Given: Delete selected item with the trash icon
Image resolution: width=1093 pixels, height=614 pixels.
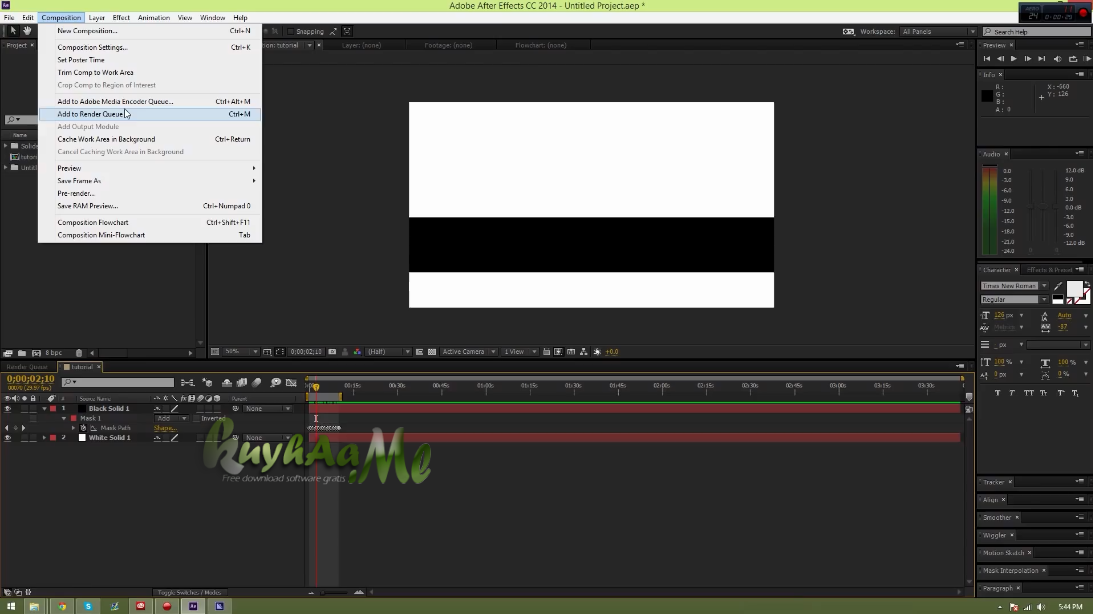Looking at the screenshot, I should 79,353.
